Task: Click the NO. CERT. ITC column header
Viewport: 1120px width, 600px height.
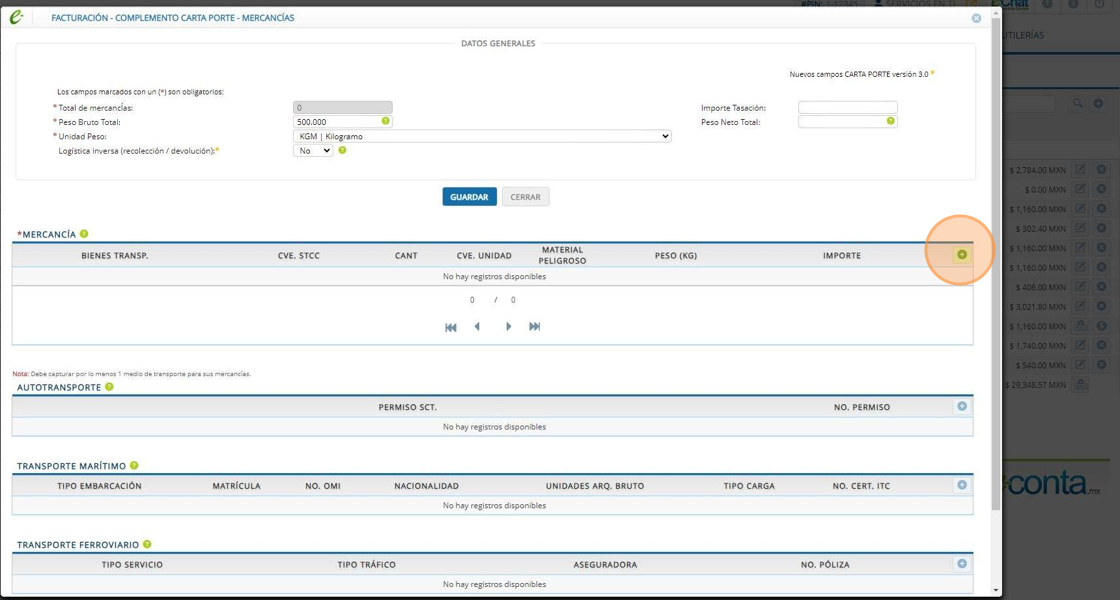Action: [x=861, y=486]
